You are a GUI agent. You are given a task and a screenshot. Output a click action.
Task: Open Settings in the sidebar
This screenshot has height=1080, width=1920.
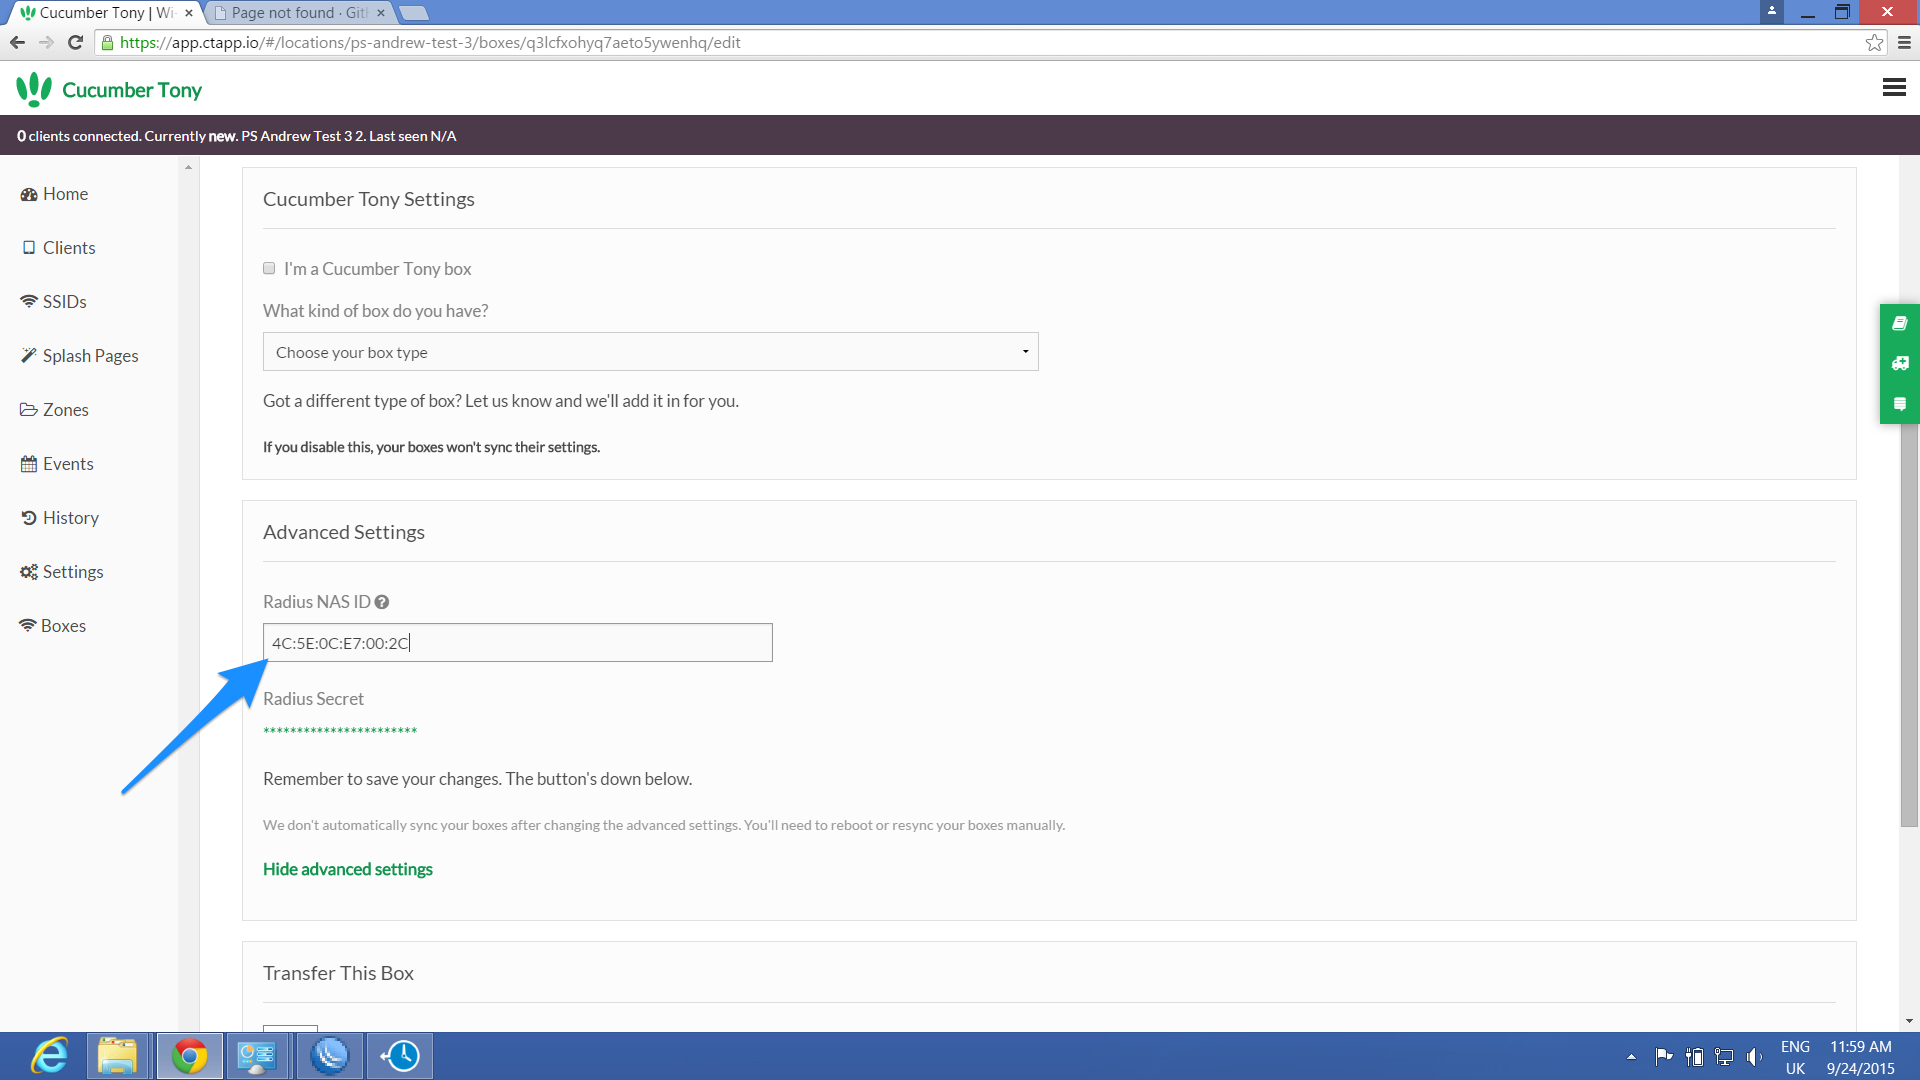tap(62, 572)
